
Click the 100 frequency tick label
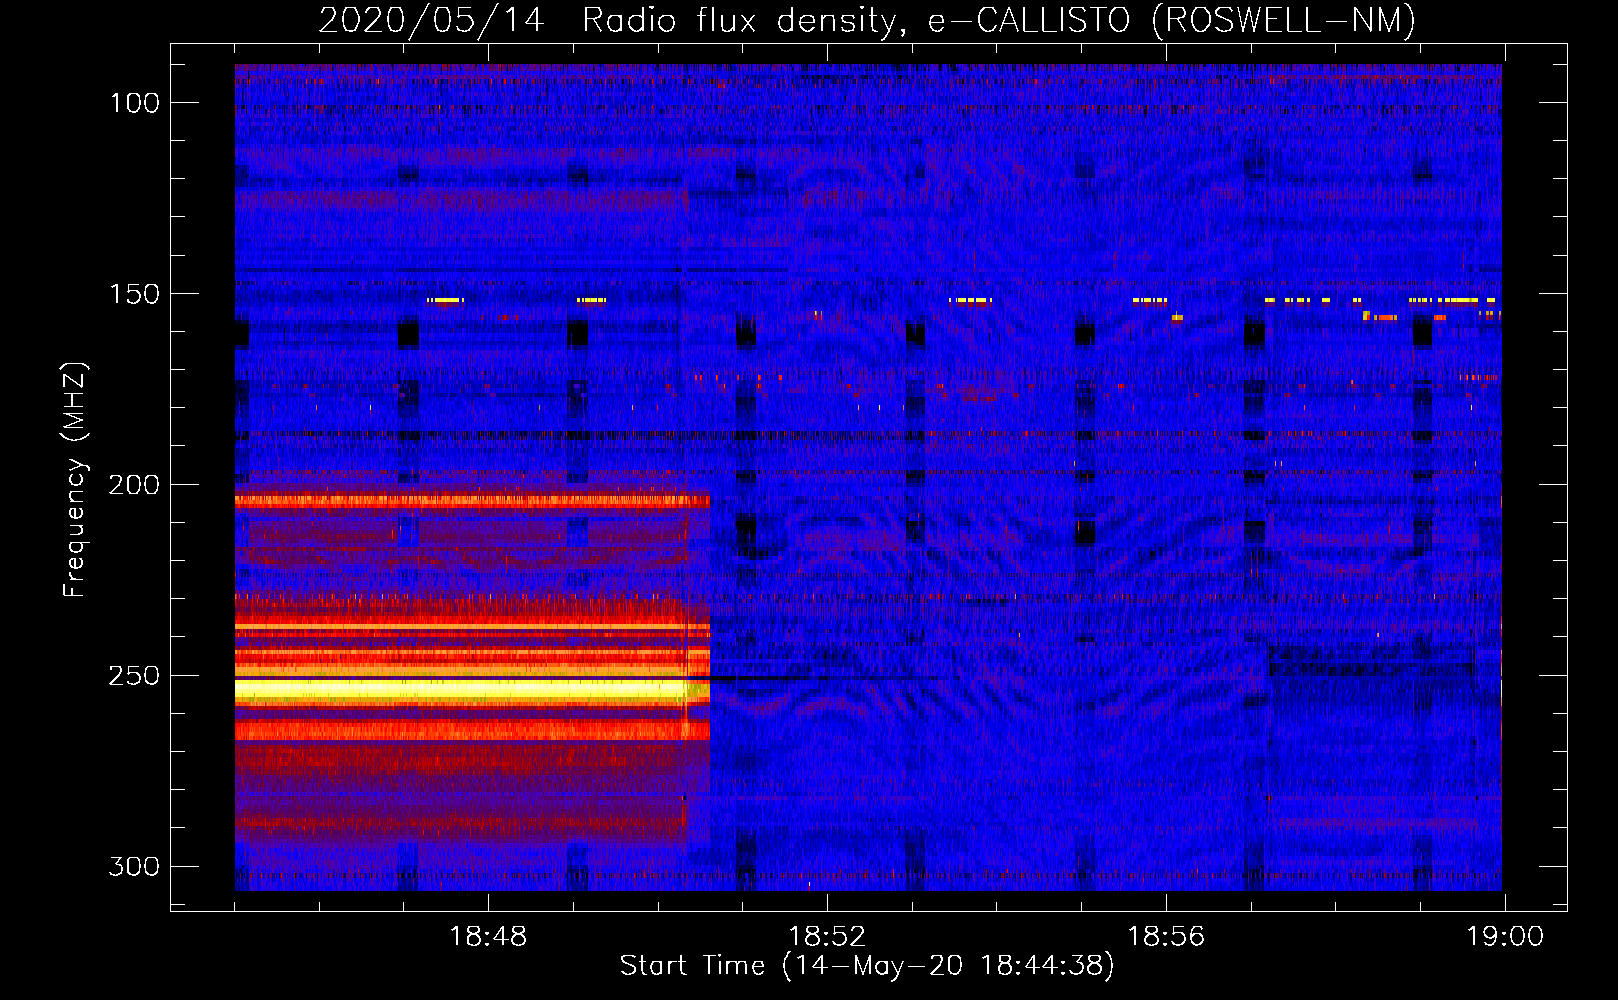click(x=135, y=103)
